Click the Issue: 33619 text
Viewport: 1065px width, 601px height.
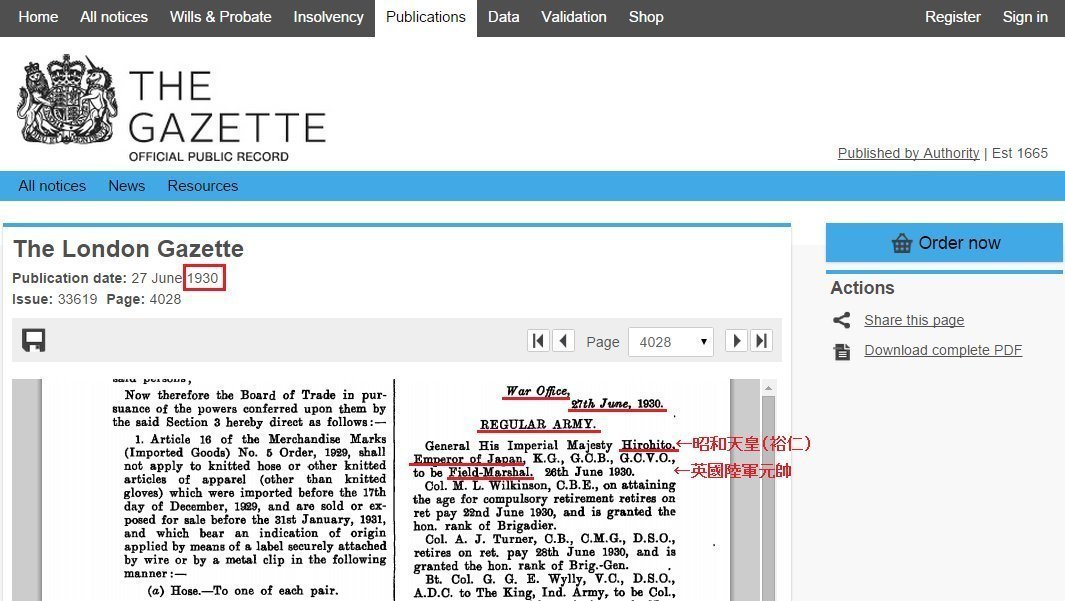point(54,299)
